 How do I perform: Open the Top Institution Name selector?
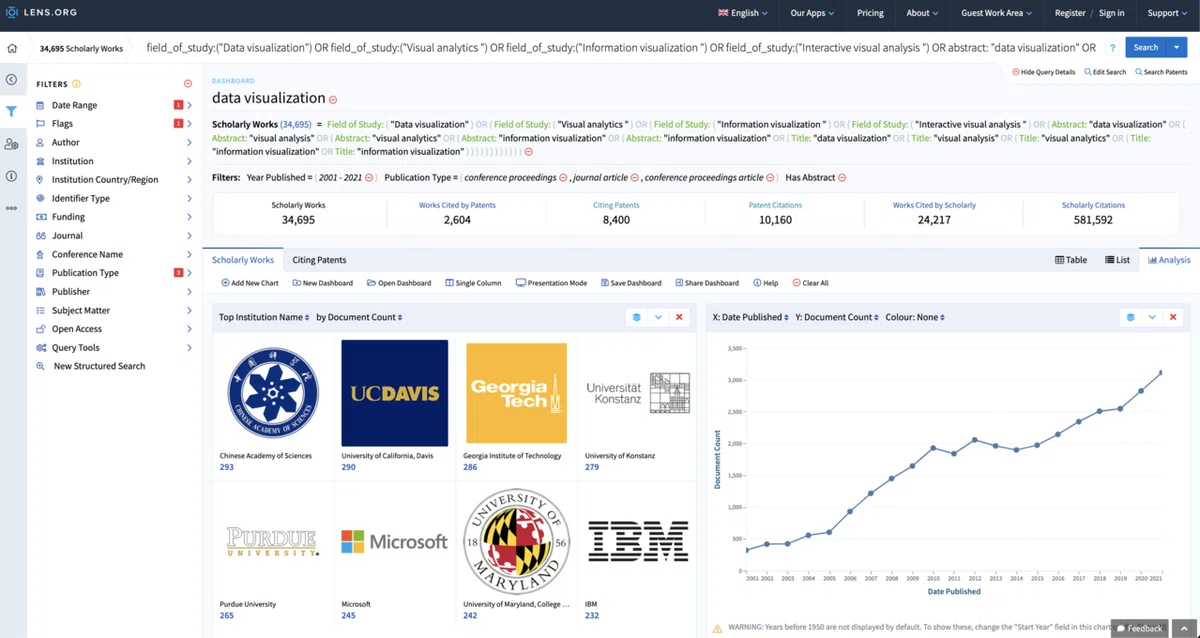click(264, 317)
